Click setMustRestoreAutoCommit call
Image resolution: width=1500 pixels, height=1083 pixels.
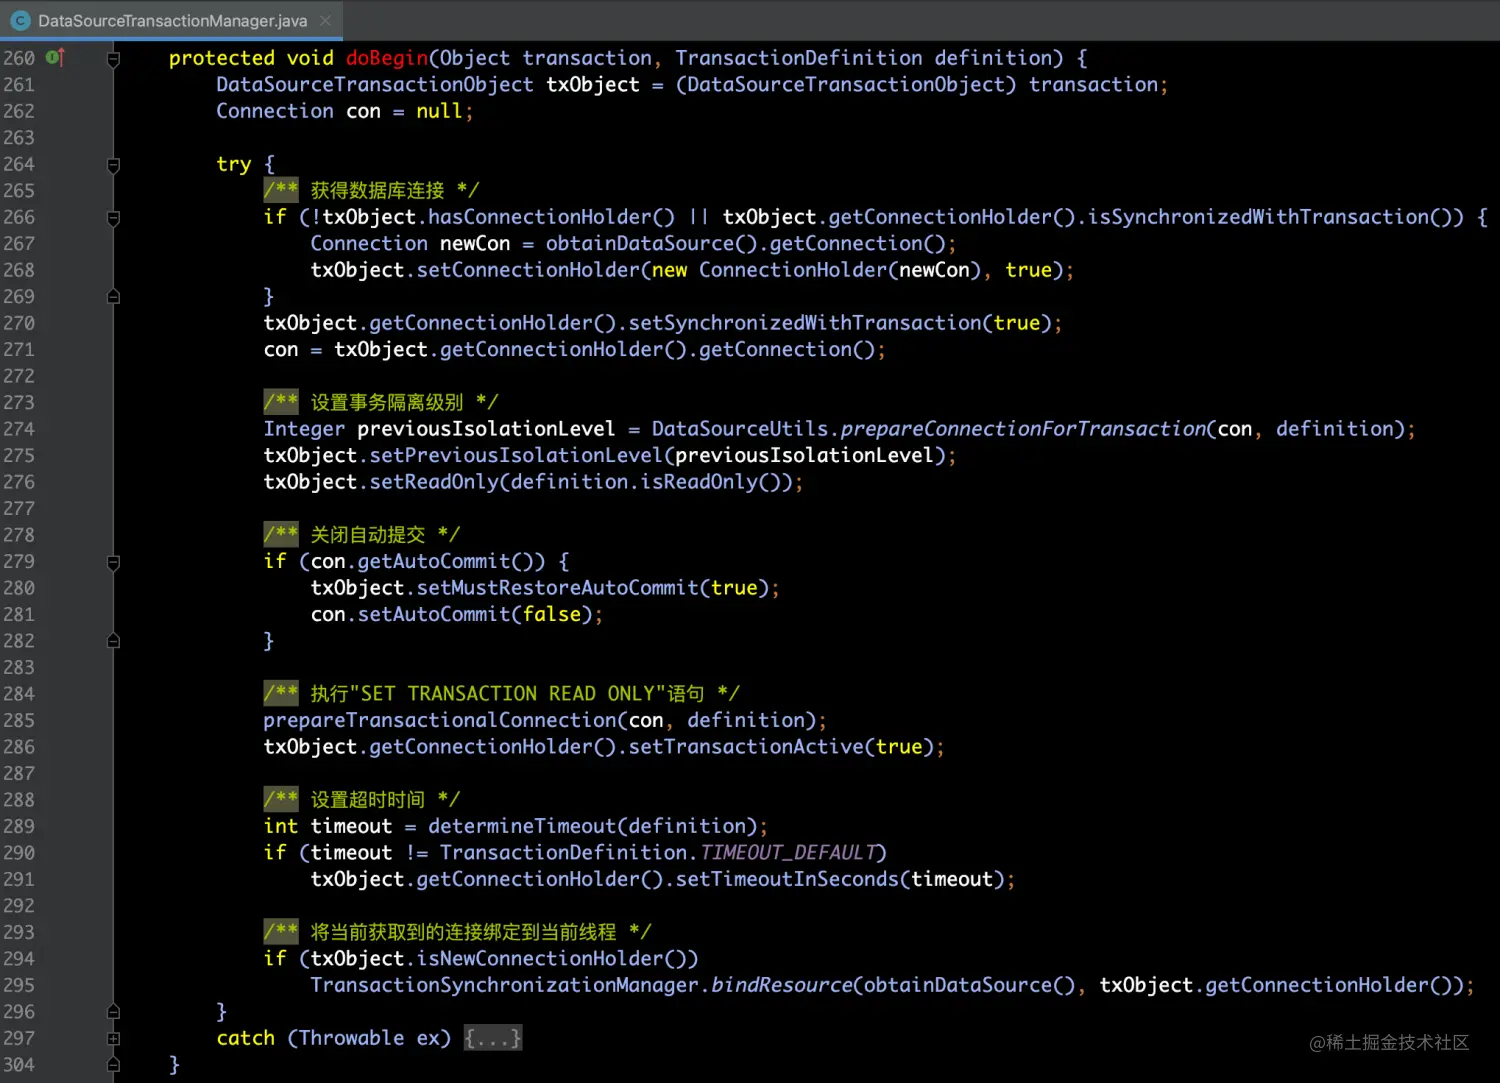[x=557, y=588]
